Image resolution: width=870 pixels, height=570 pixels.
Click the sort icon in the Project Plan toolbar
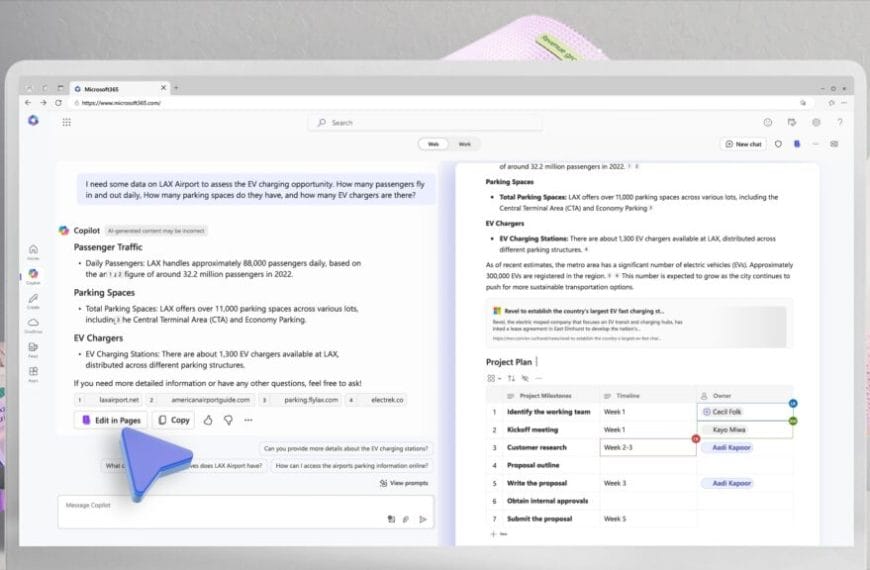[x=511, y=379]
